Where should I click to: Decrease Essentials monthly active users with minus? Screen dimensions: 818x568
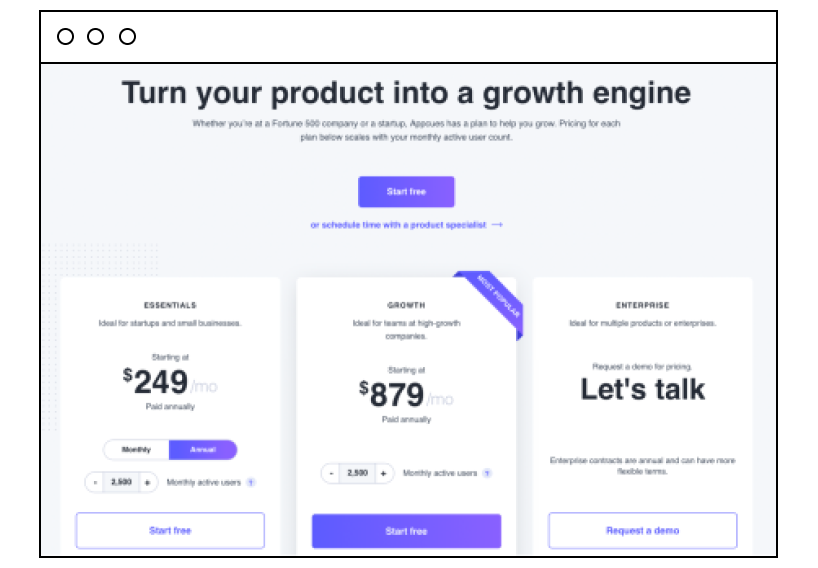point(94,482)
